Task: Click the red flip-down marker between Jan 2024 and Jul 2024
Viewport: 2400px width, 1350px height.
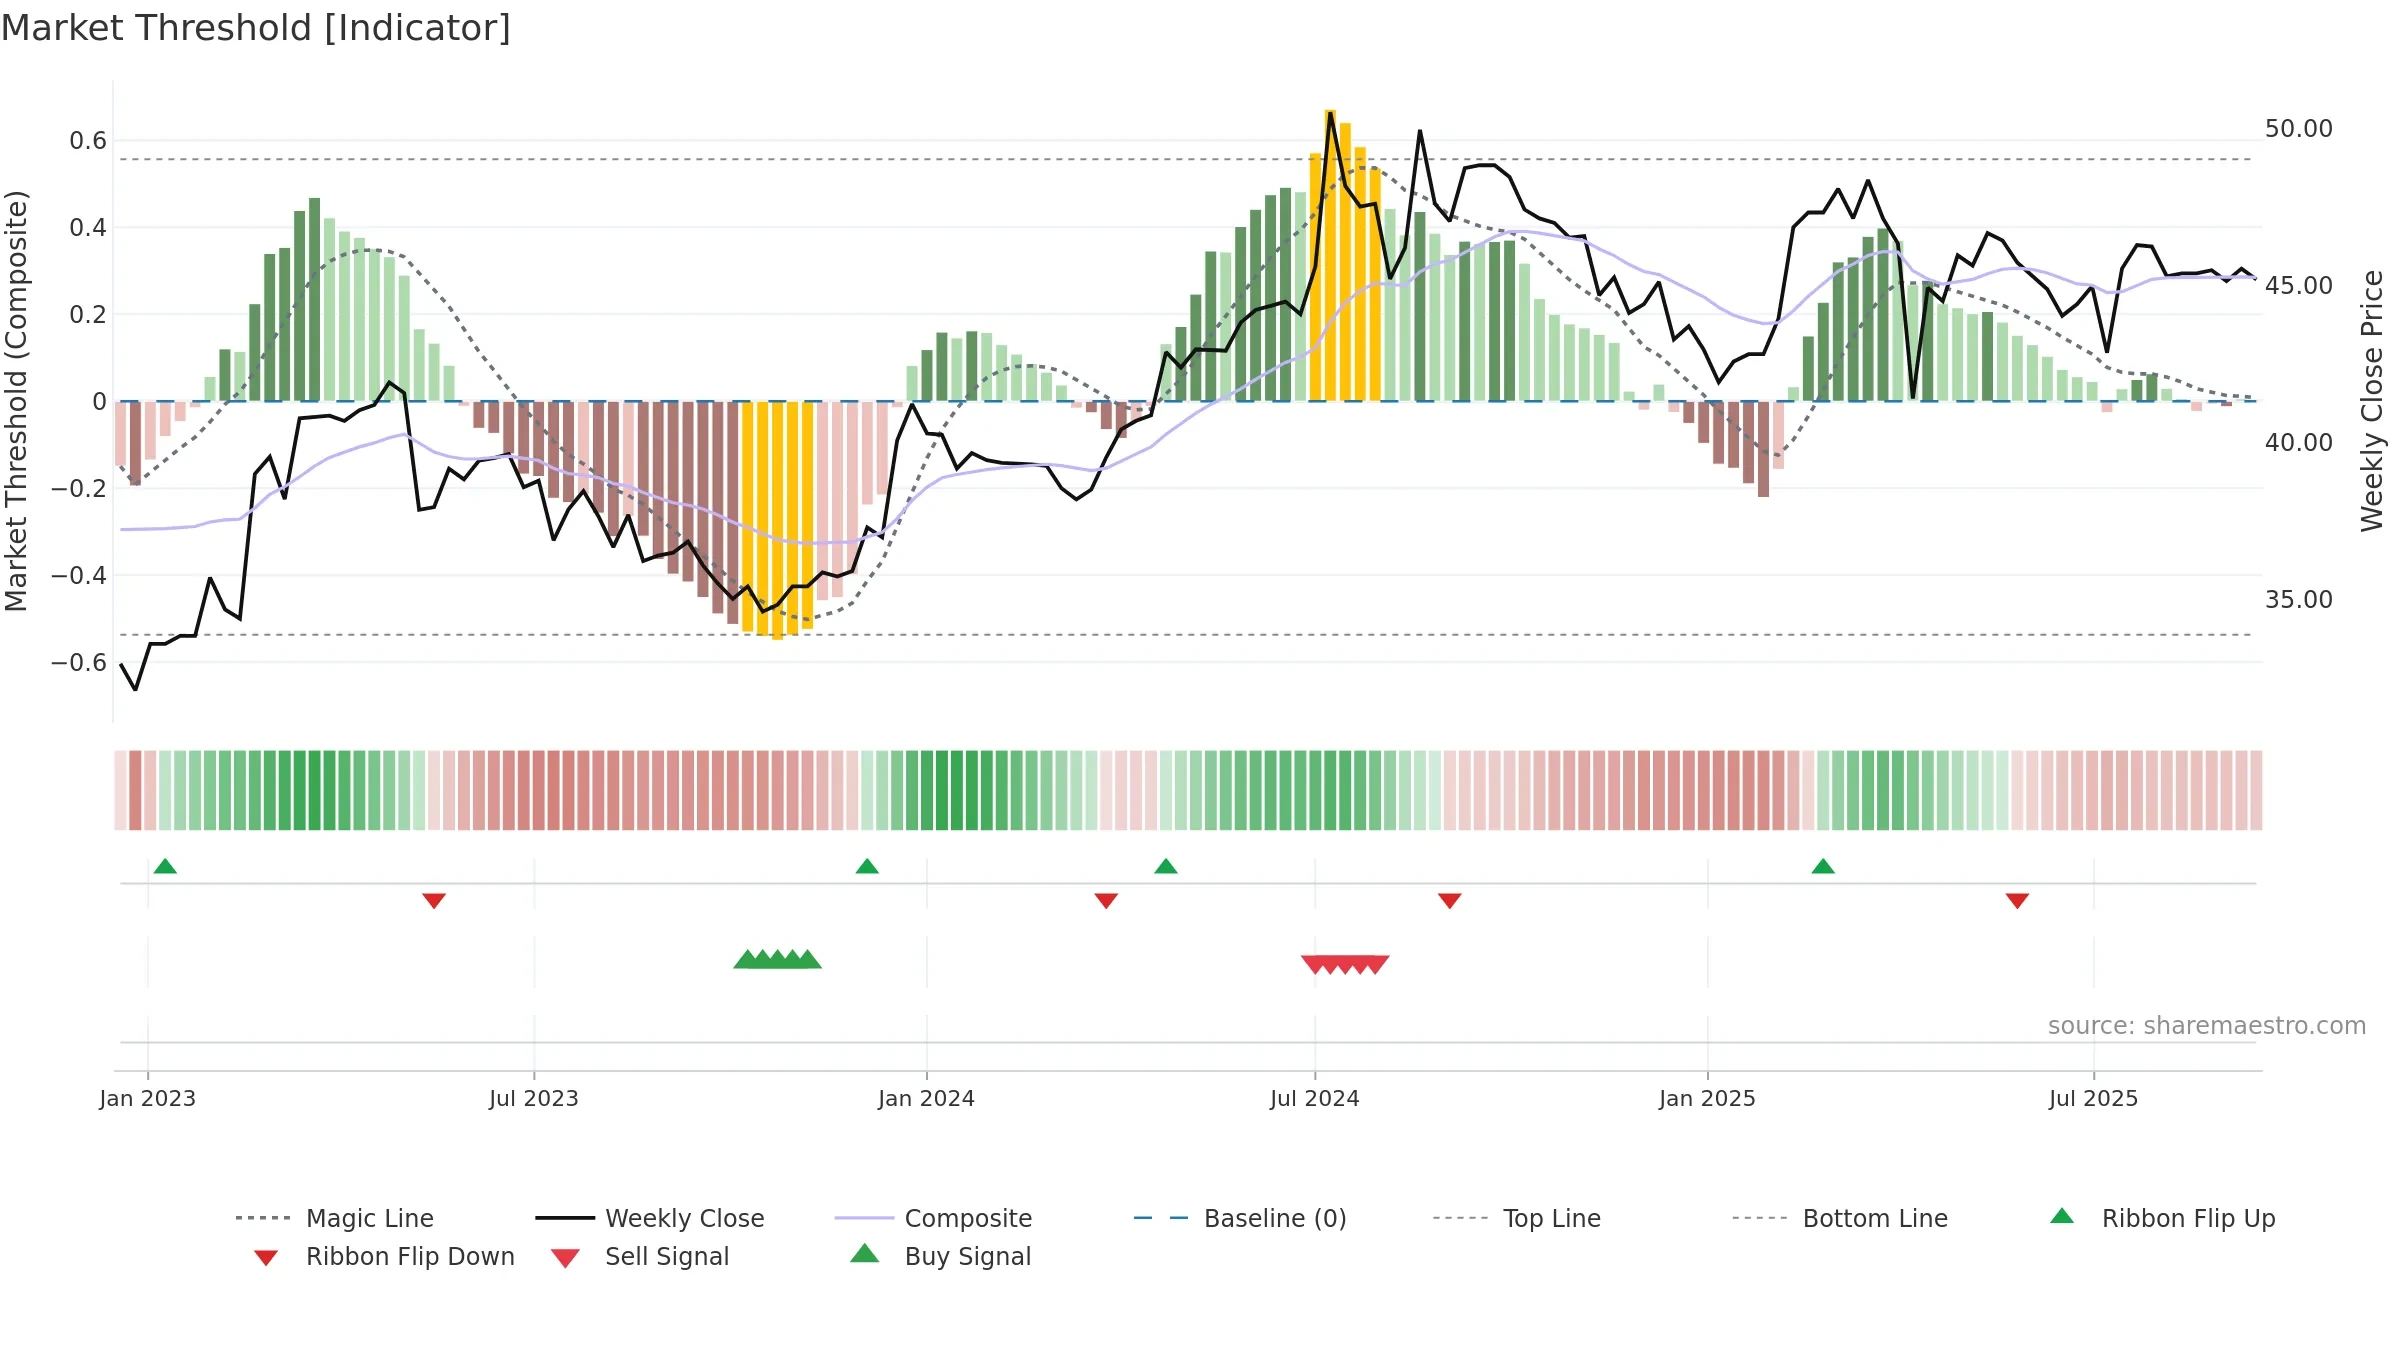Action: click(x=1106, y=901)
